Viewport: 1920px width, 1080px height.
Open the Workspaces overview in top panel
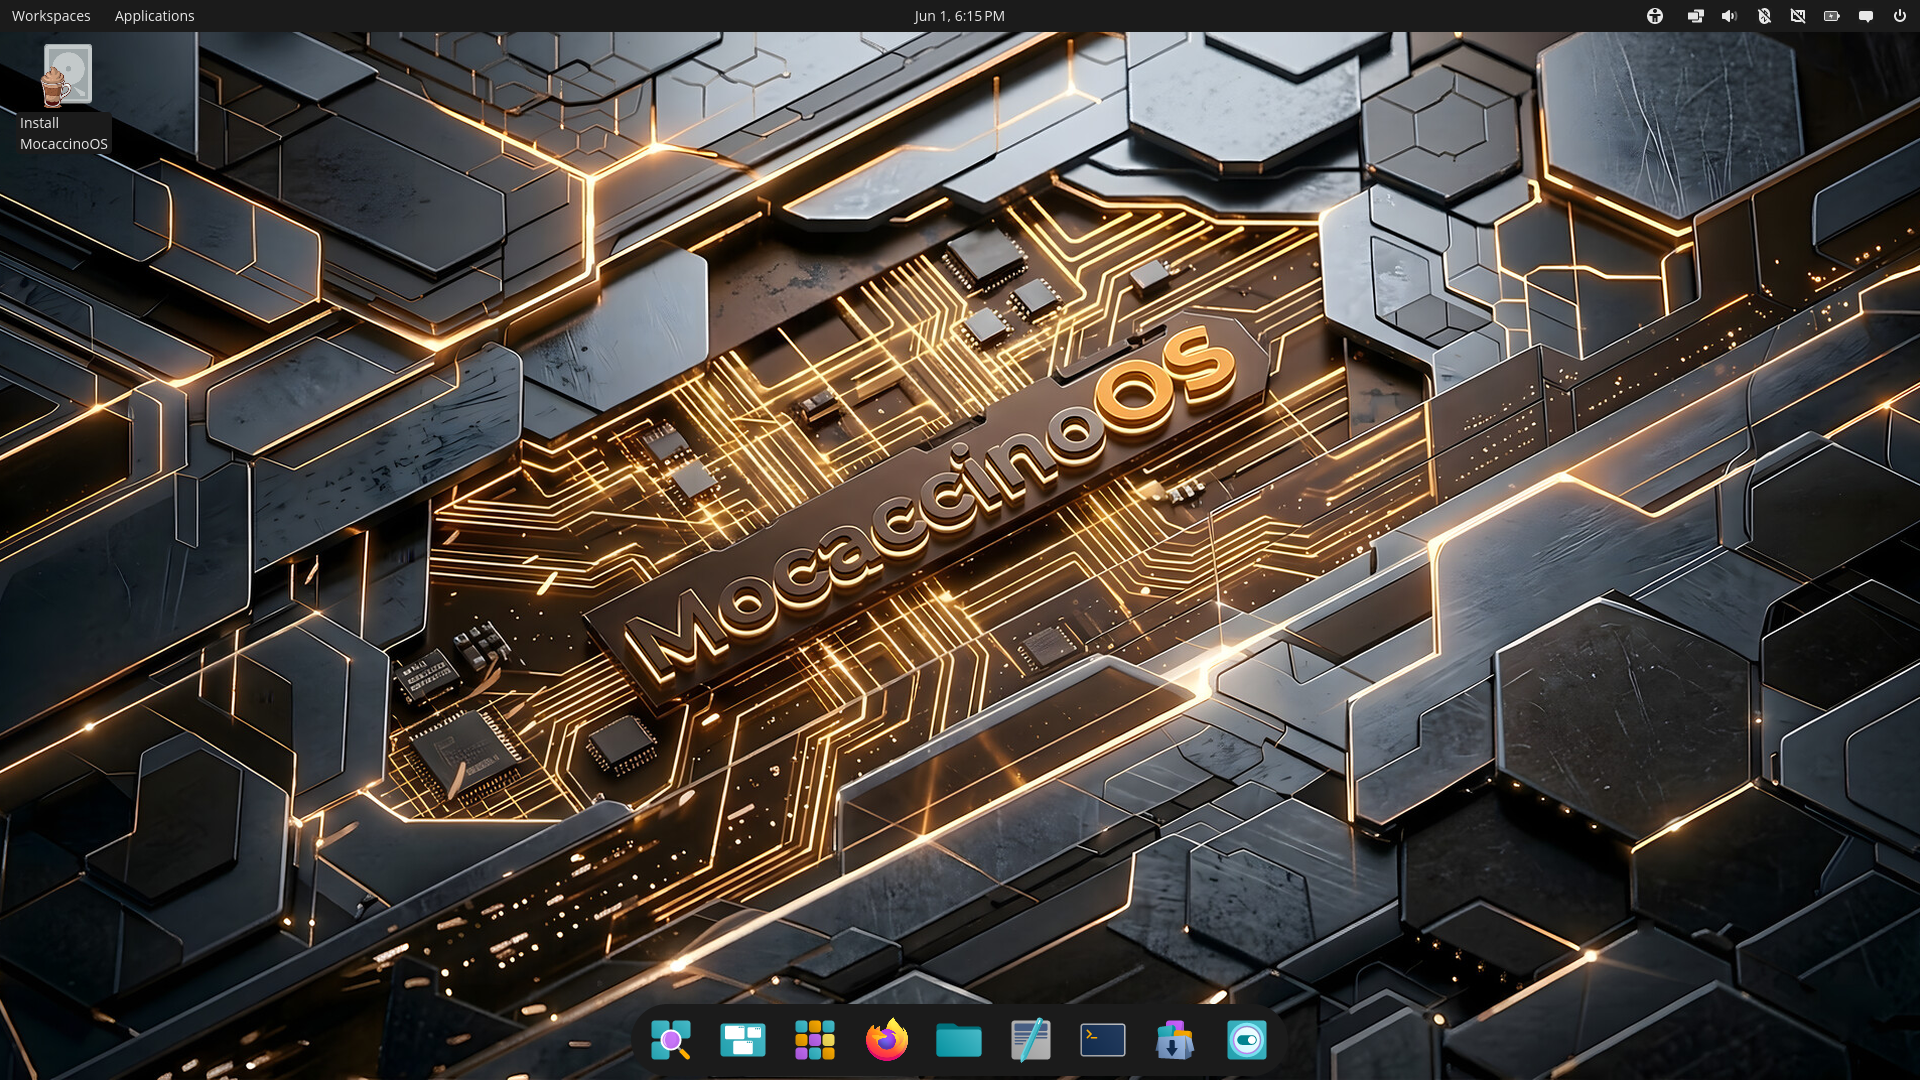51,16
